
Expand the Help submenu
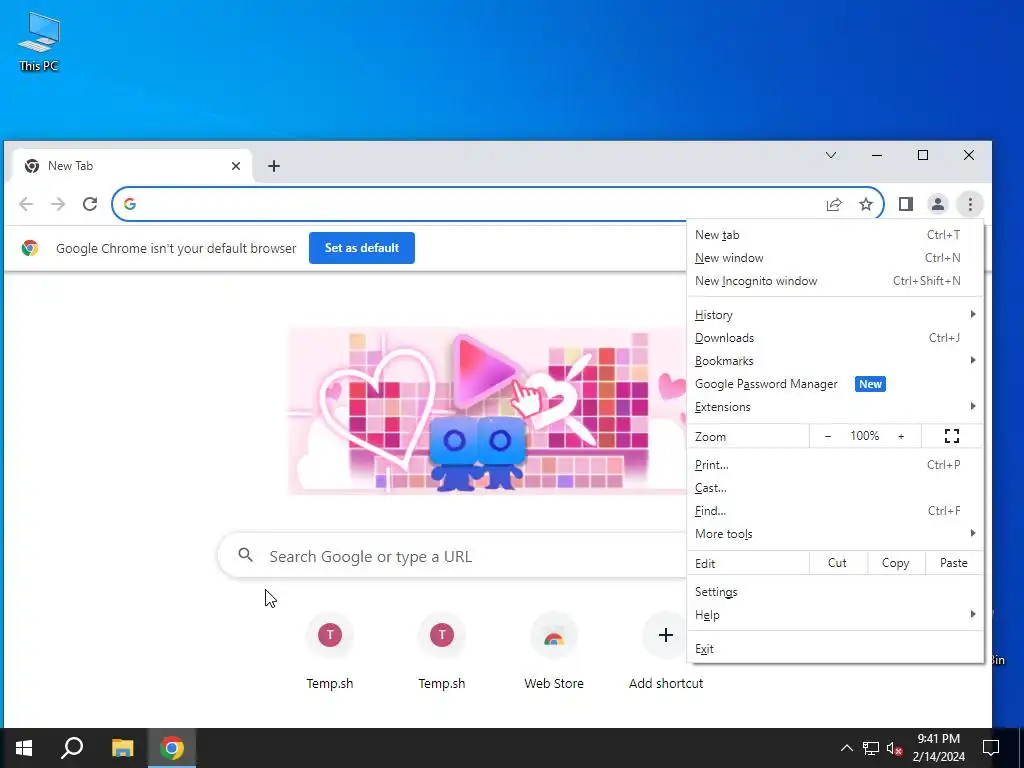(x=835, y=615)
